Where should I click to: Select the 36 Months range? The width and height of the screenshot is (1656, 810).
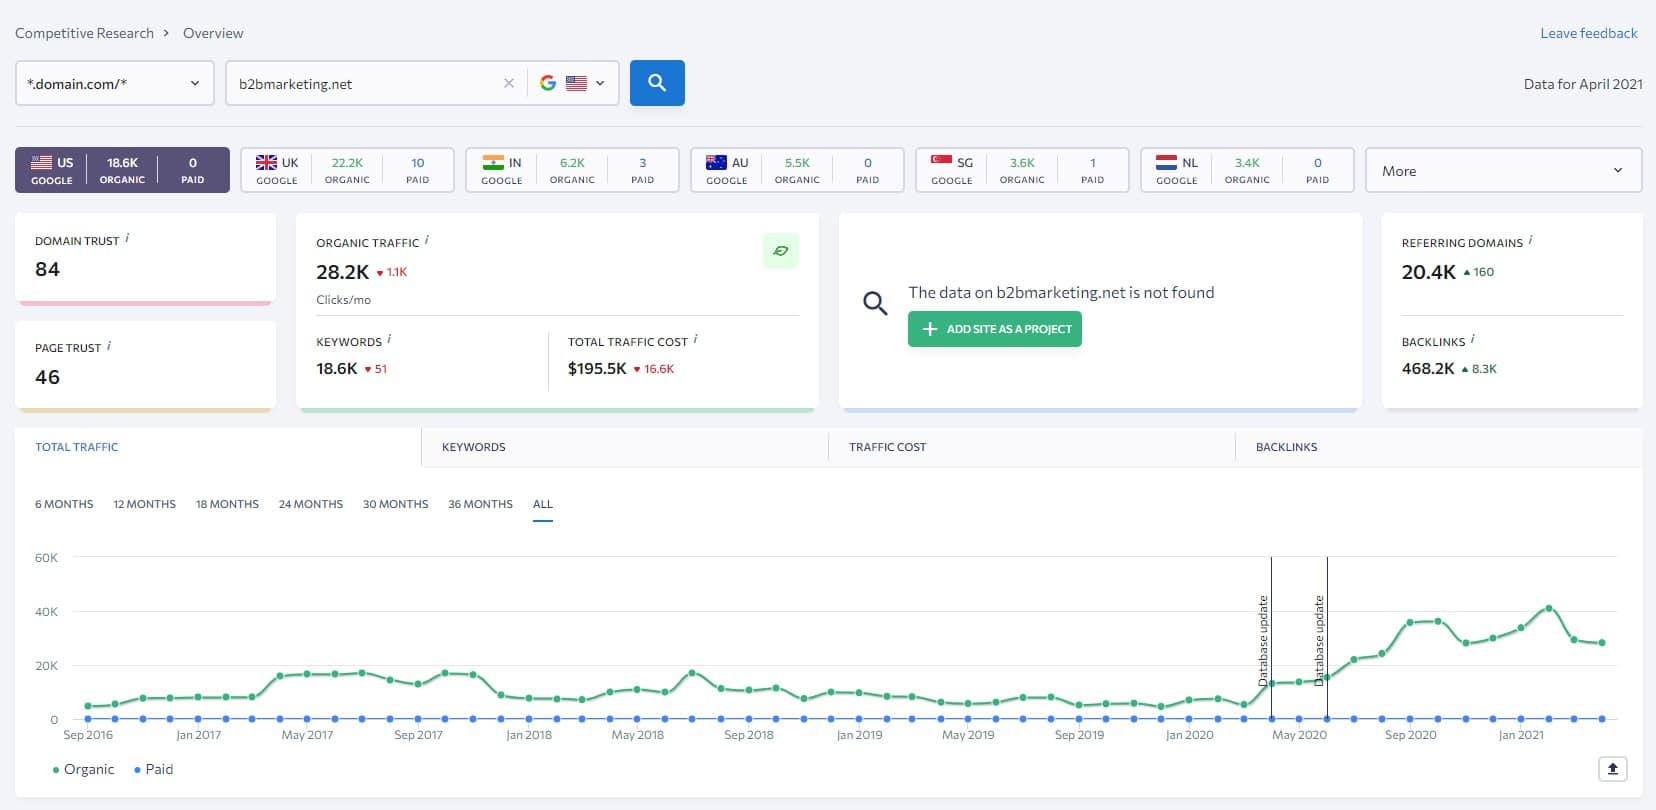480,504
